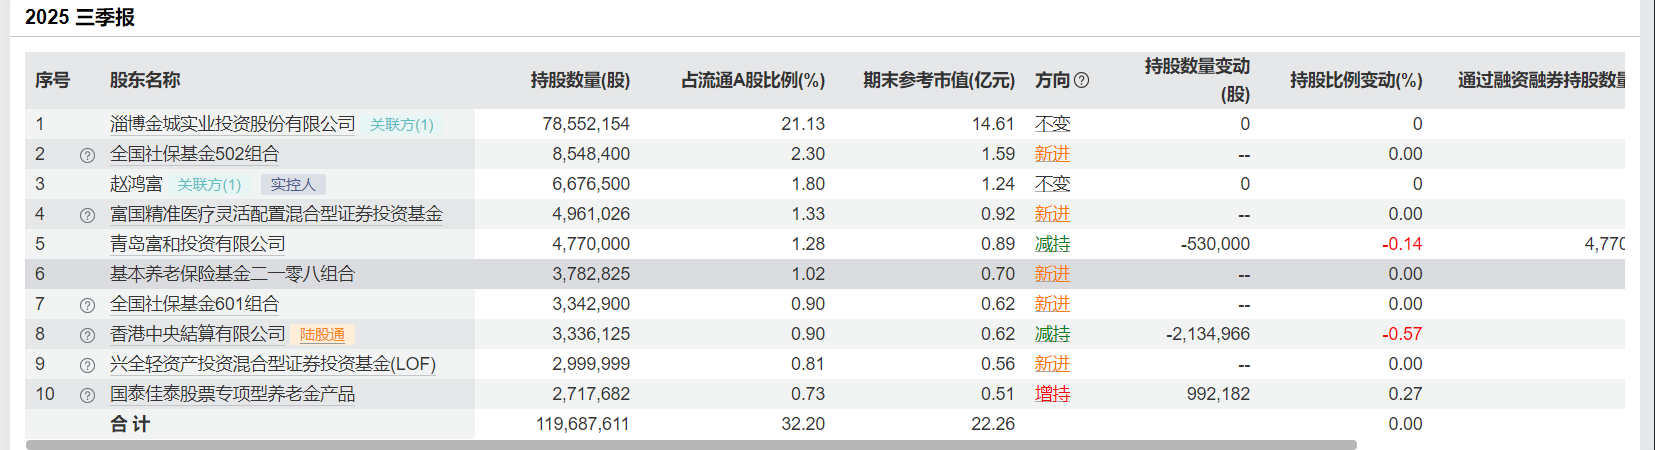Click question icon beside 全国社保基金601组合

87,305
